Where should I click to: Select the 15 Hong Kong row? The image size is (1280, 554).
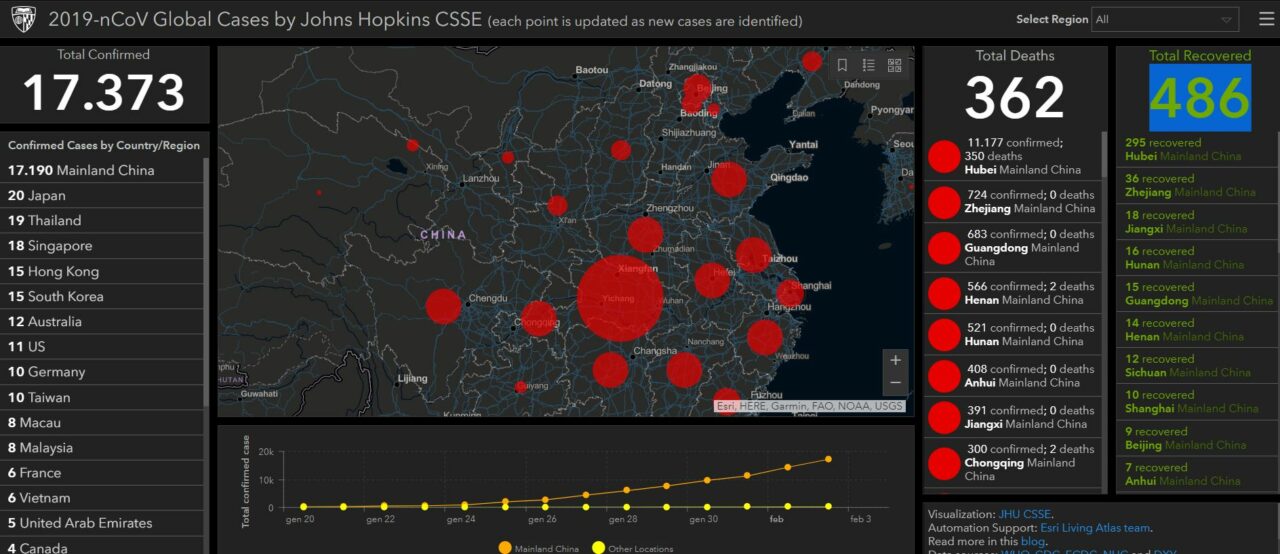[102, 271]
